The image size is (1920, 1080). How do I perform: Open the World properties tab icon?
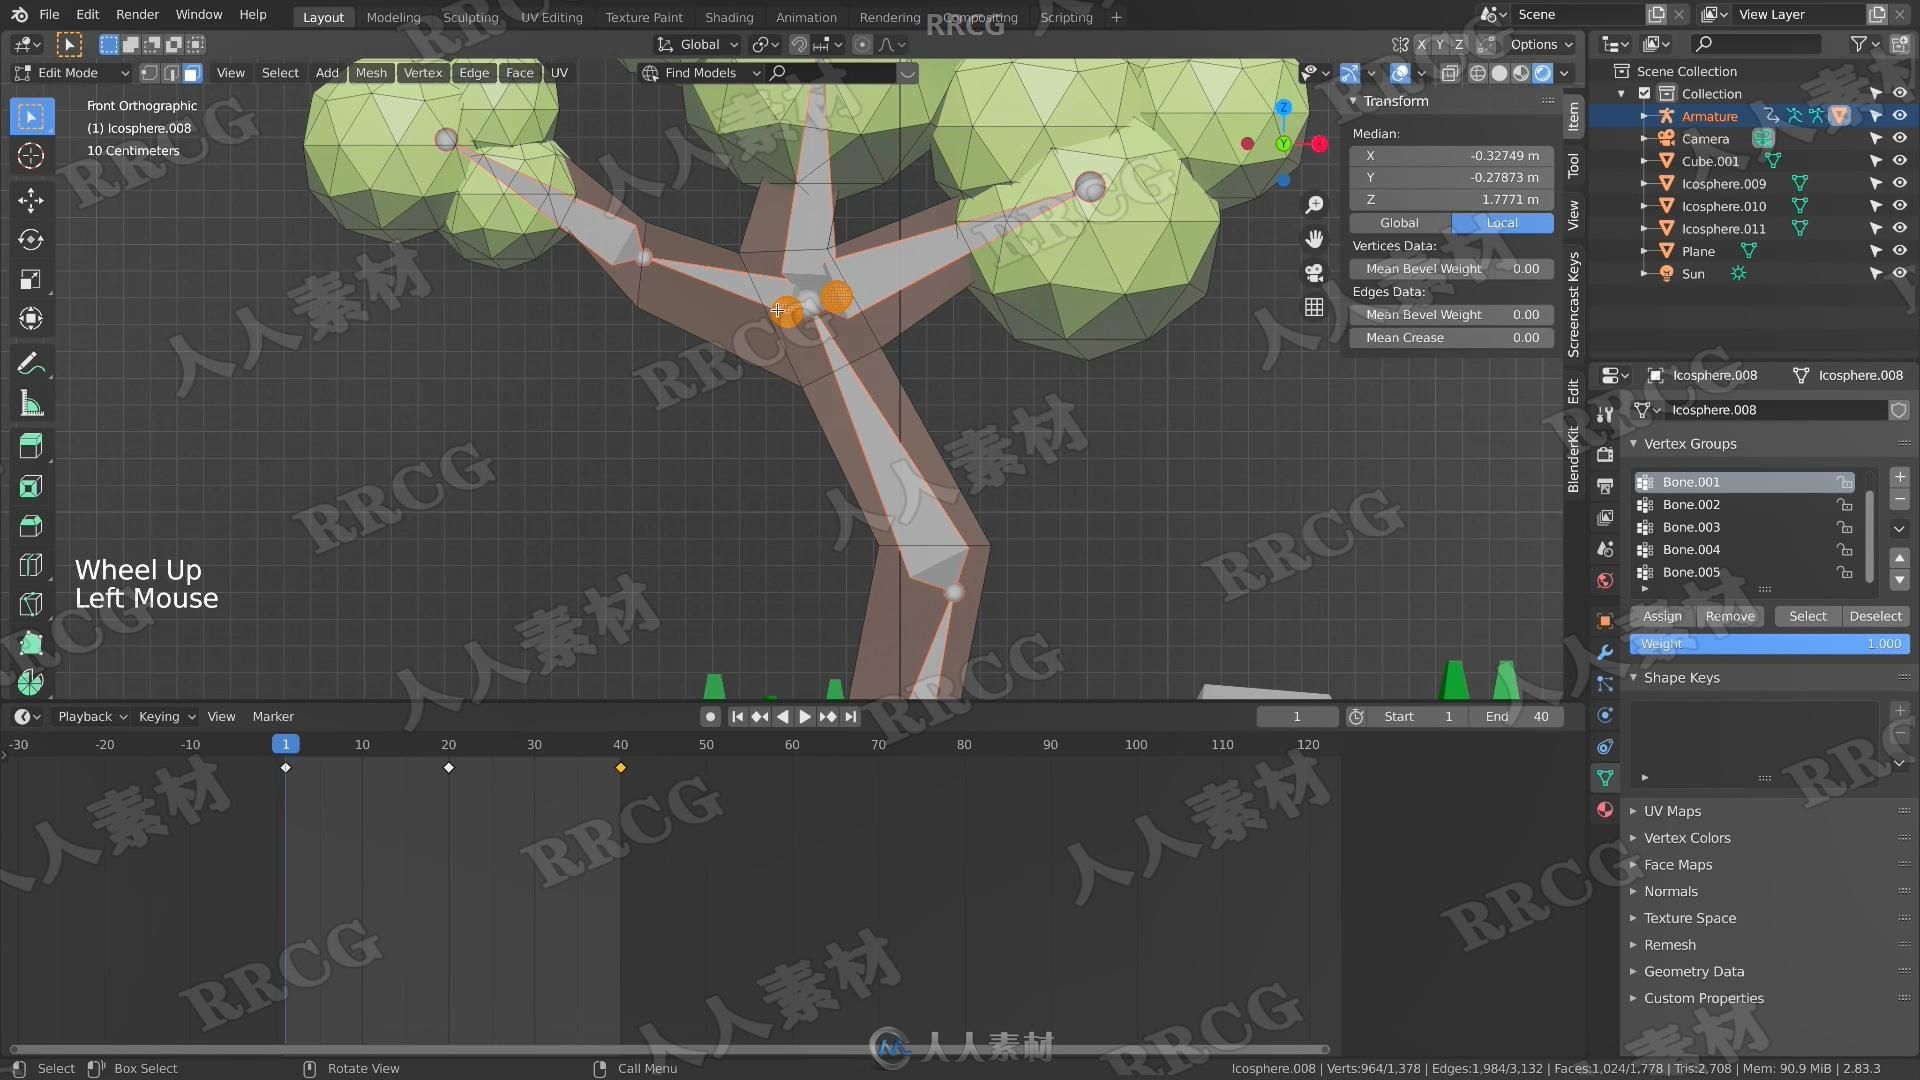click(1605, 581)
